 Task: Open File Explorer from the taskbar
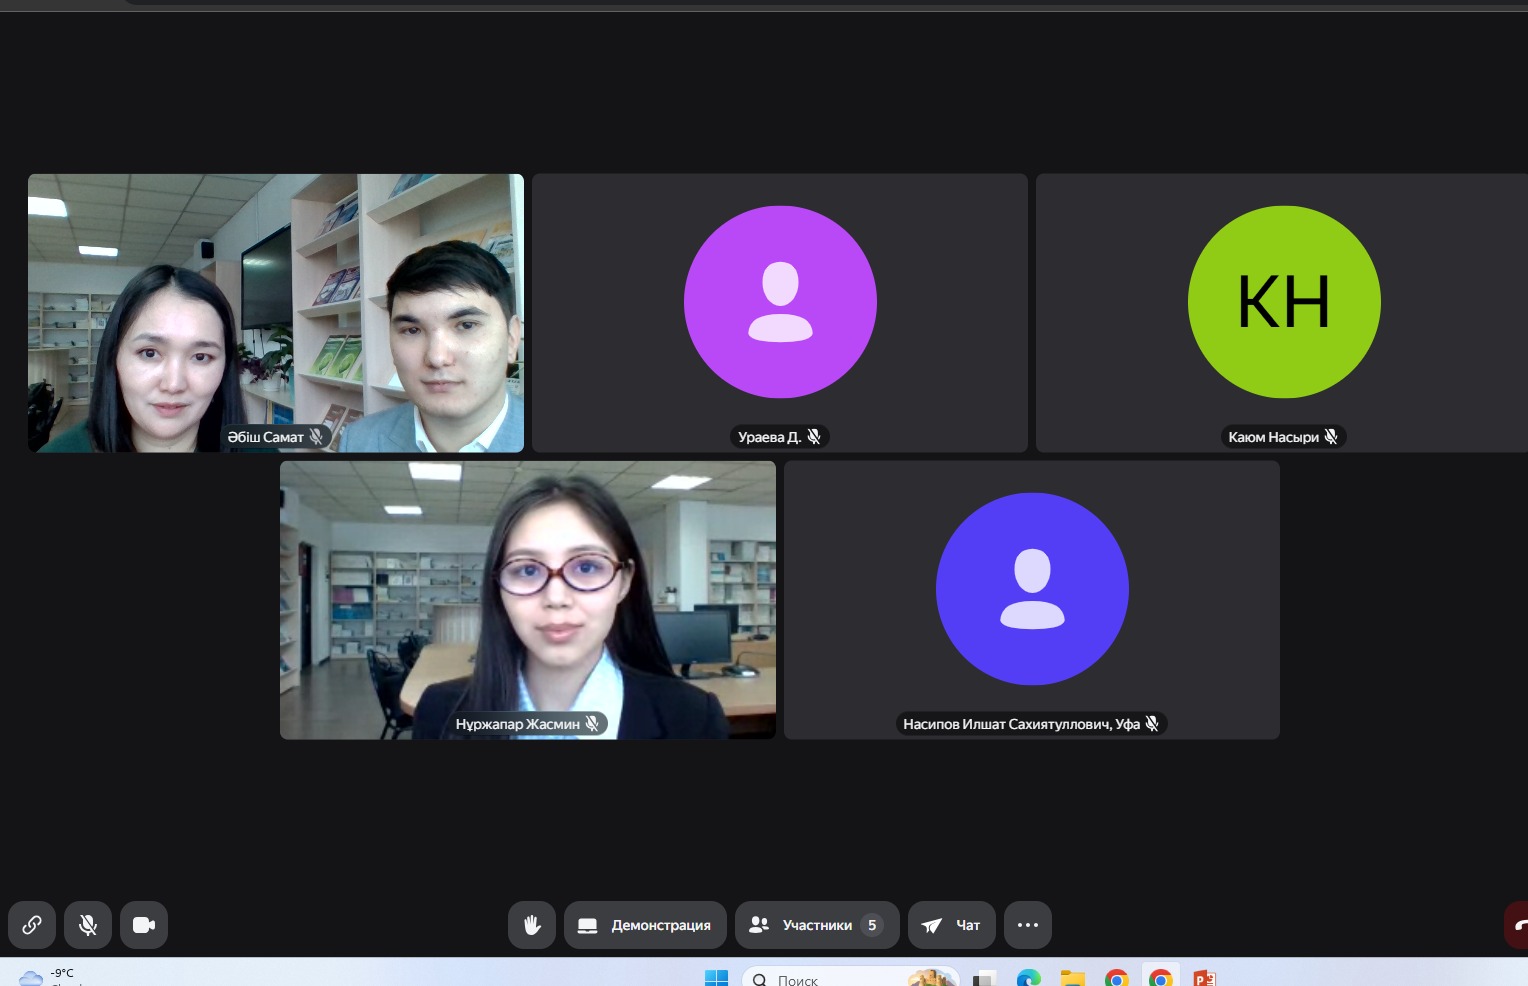pos(1072,978)
